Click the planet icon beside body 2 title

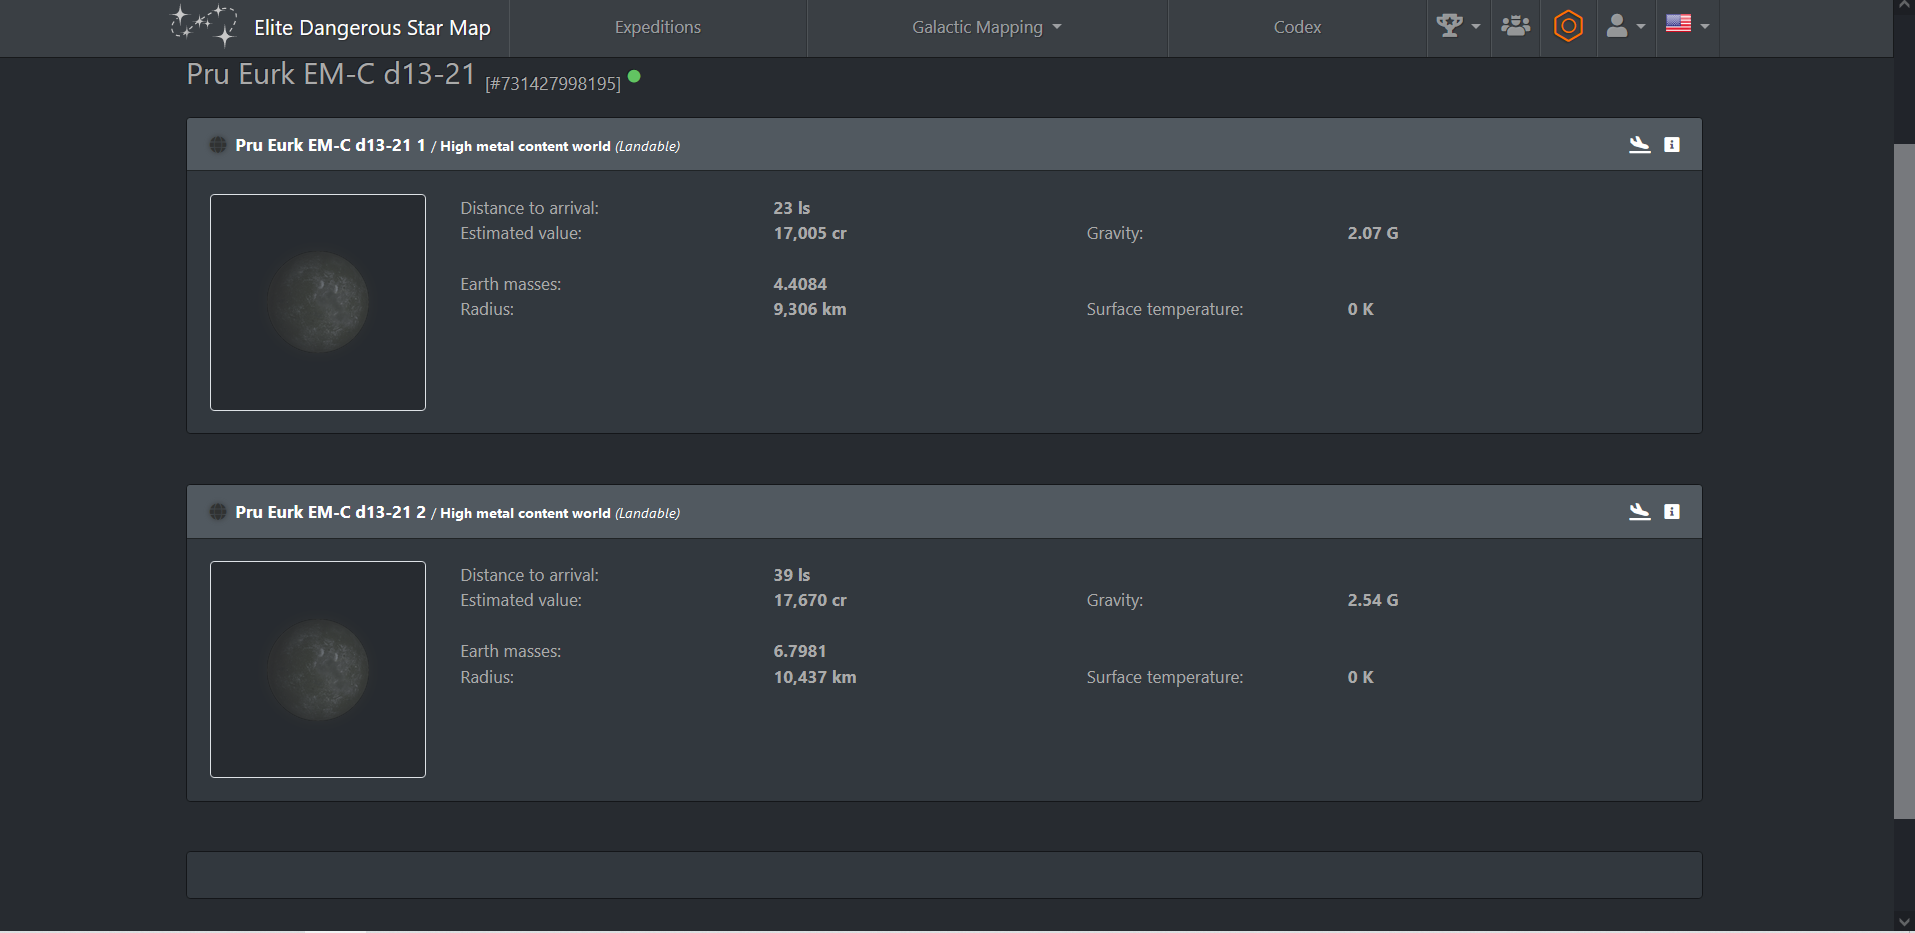pyautogui.click(x=218, y=512)
